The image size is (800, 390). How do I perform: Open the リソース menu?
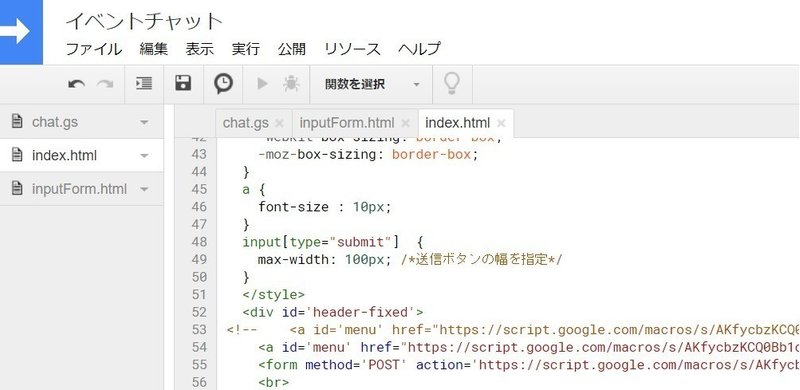[352, 49]
